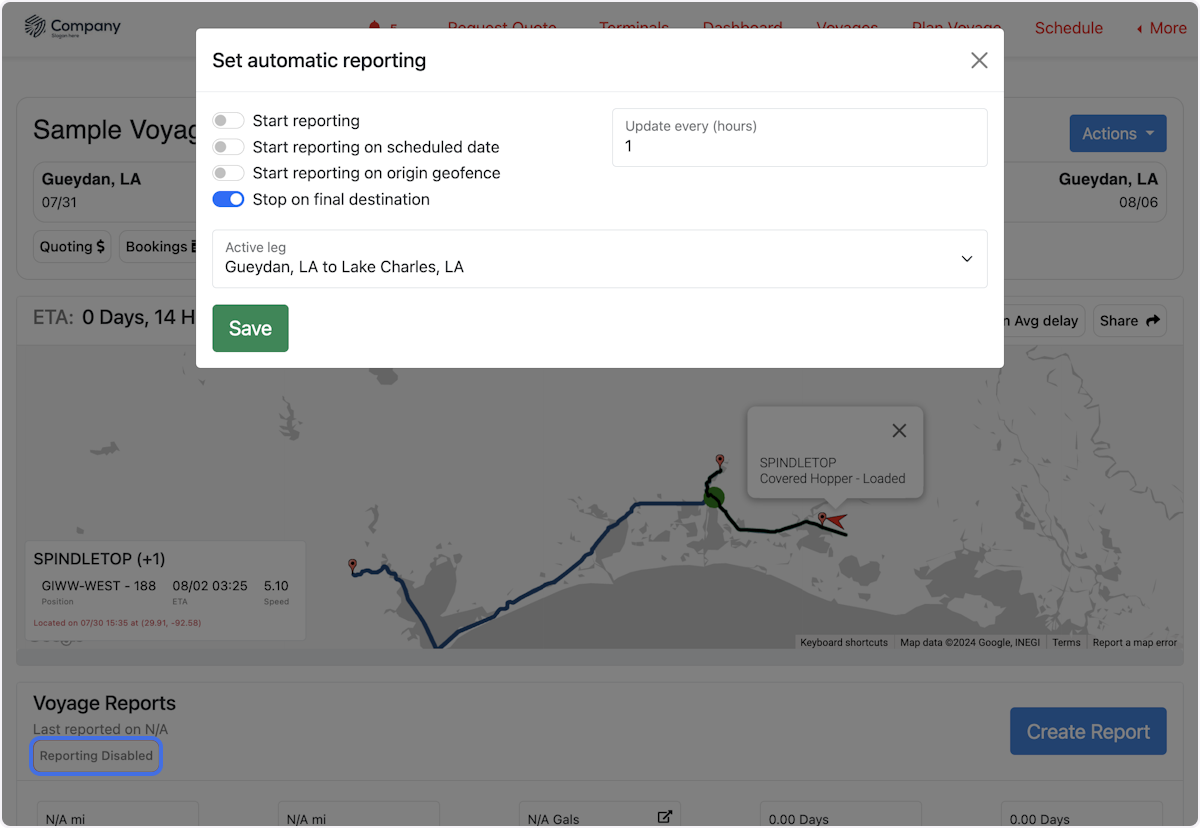Viewport: 1200px width, 828px height.
Task: Open the Actions dropdown
Action: tap(1117, 132)
